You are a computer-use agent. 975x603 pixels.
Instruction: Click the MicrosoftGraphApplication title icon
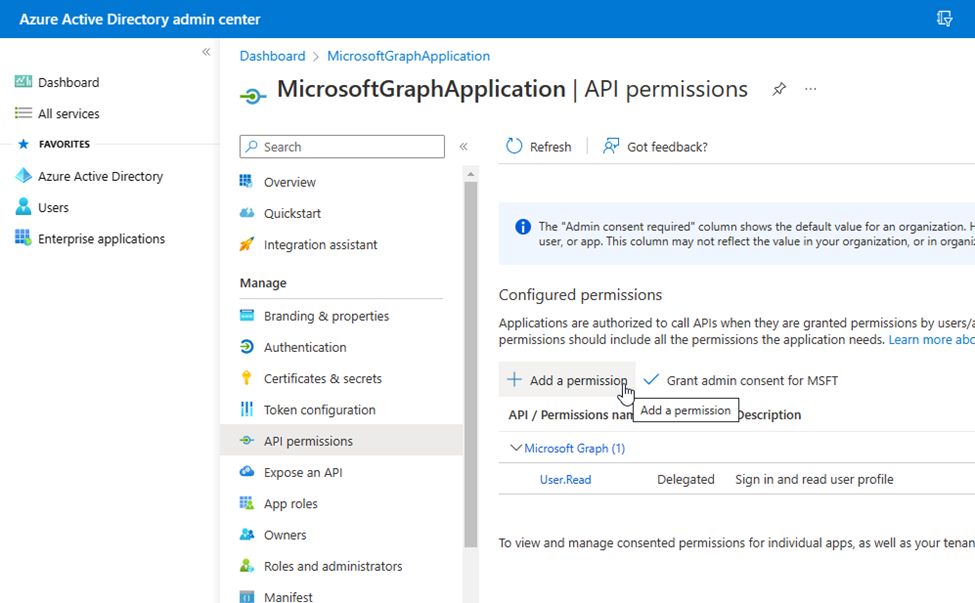[252, 96]
